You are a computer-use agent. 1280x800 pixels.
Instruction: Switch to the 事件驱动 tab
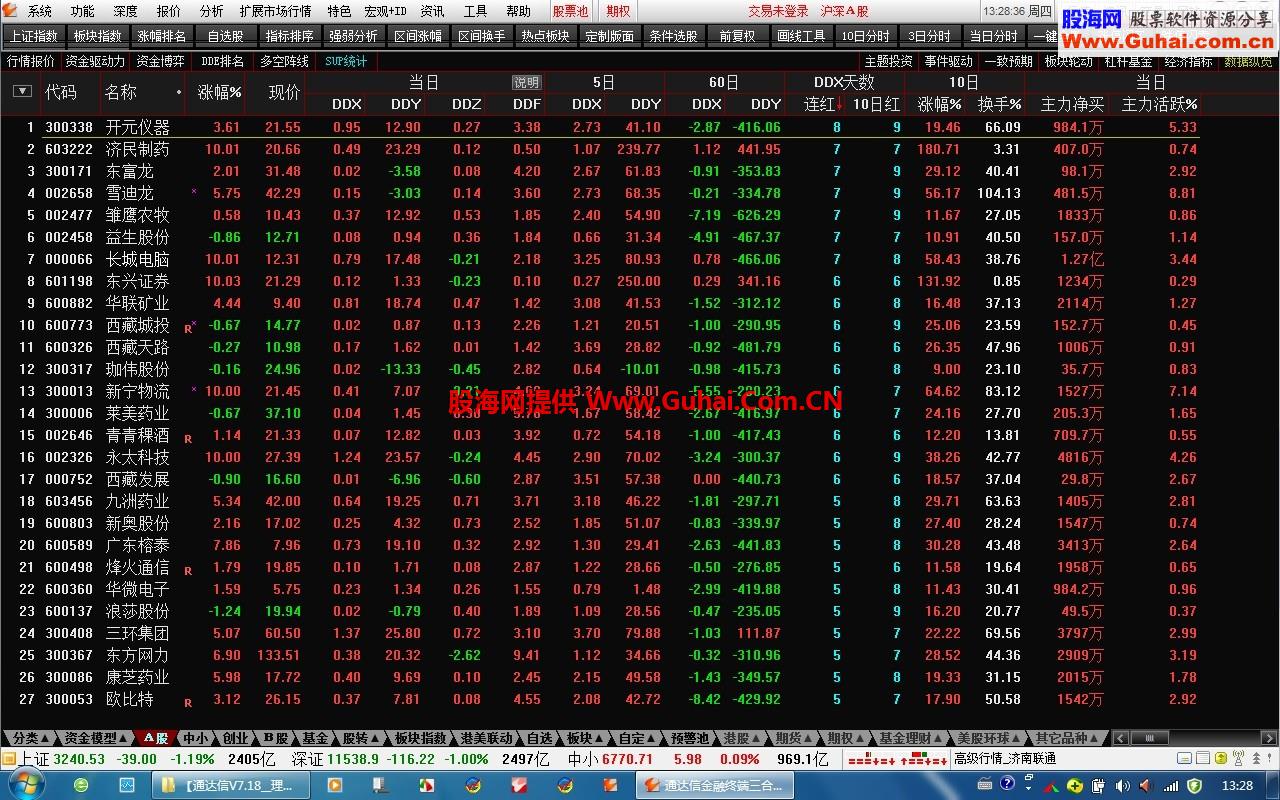[x=948, y=61]
